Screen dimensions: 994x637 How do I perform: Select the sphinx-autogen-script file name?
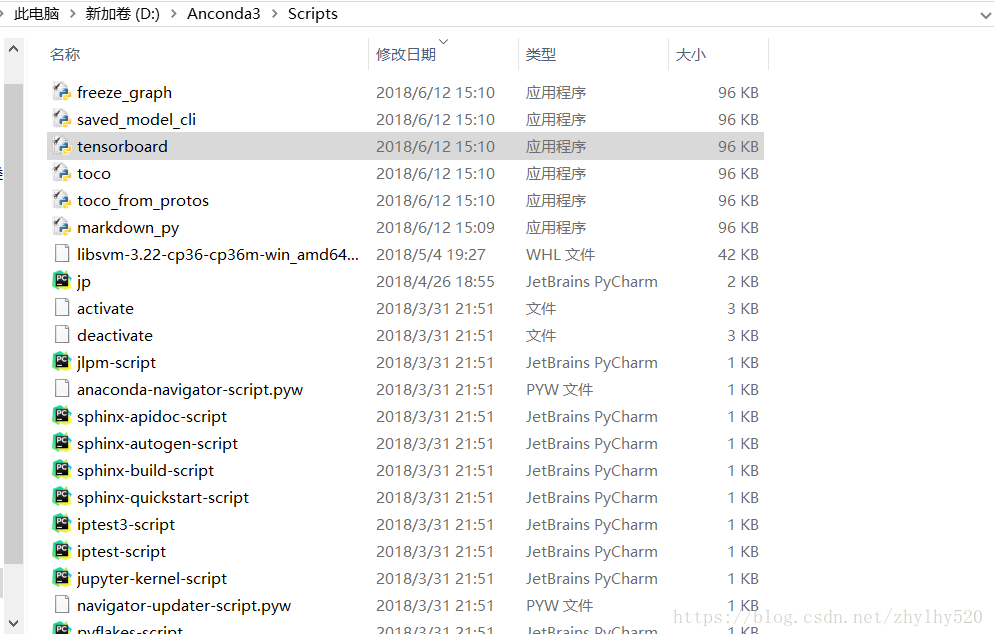157,444
